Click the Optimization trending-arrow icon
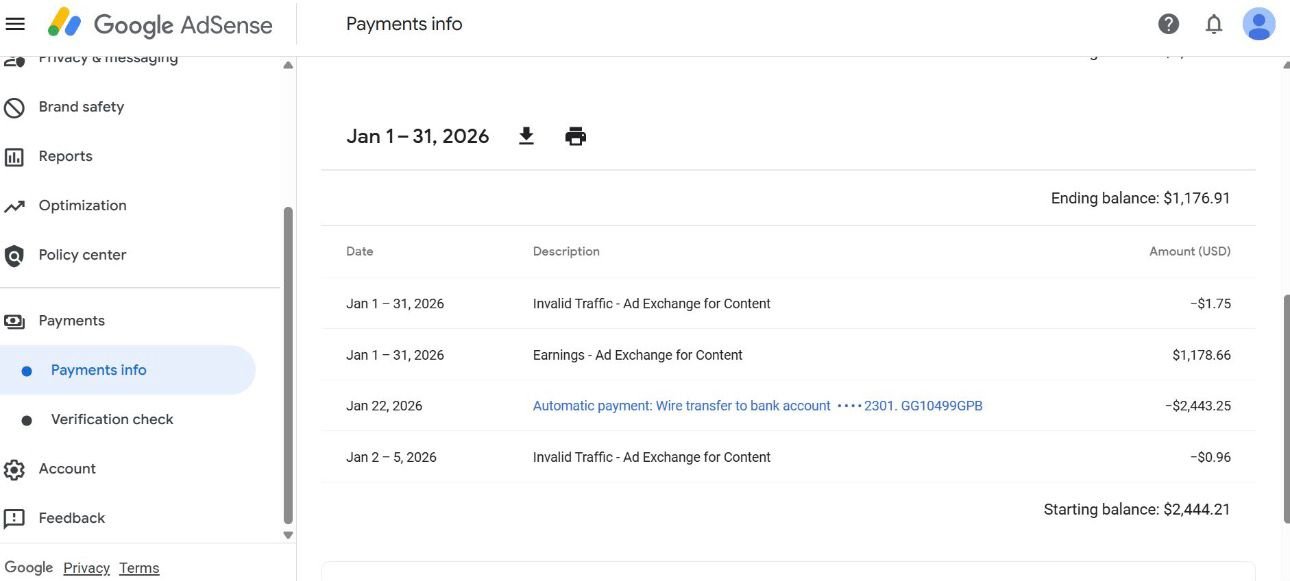Screen dimensions: 1290x581 [14, 205]
